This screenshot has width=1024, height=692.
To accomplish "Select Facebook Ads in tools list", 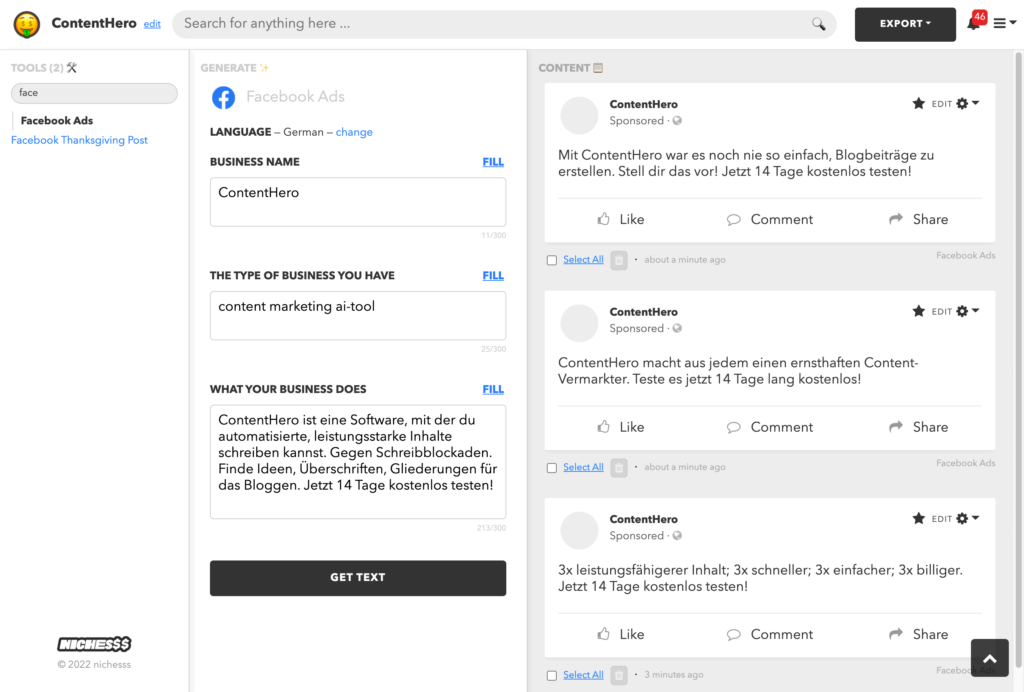I will tap(57, 121).
